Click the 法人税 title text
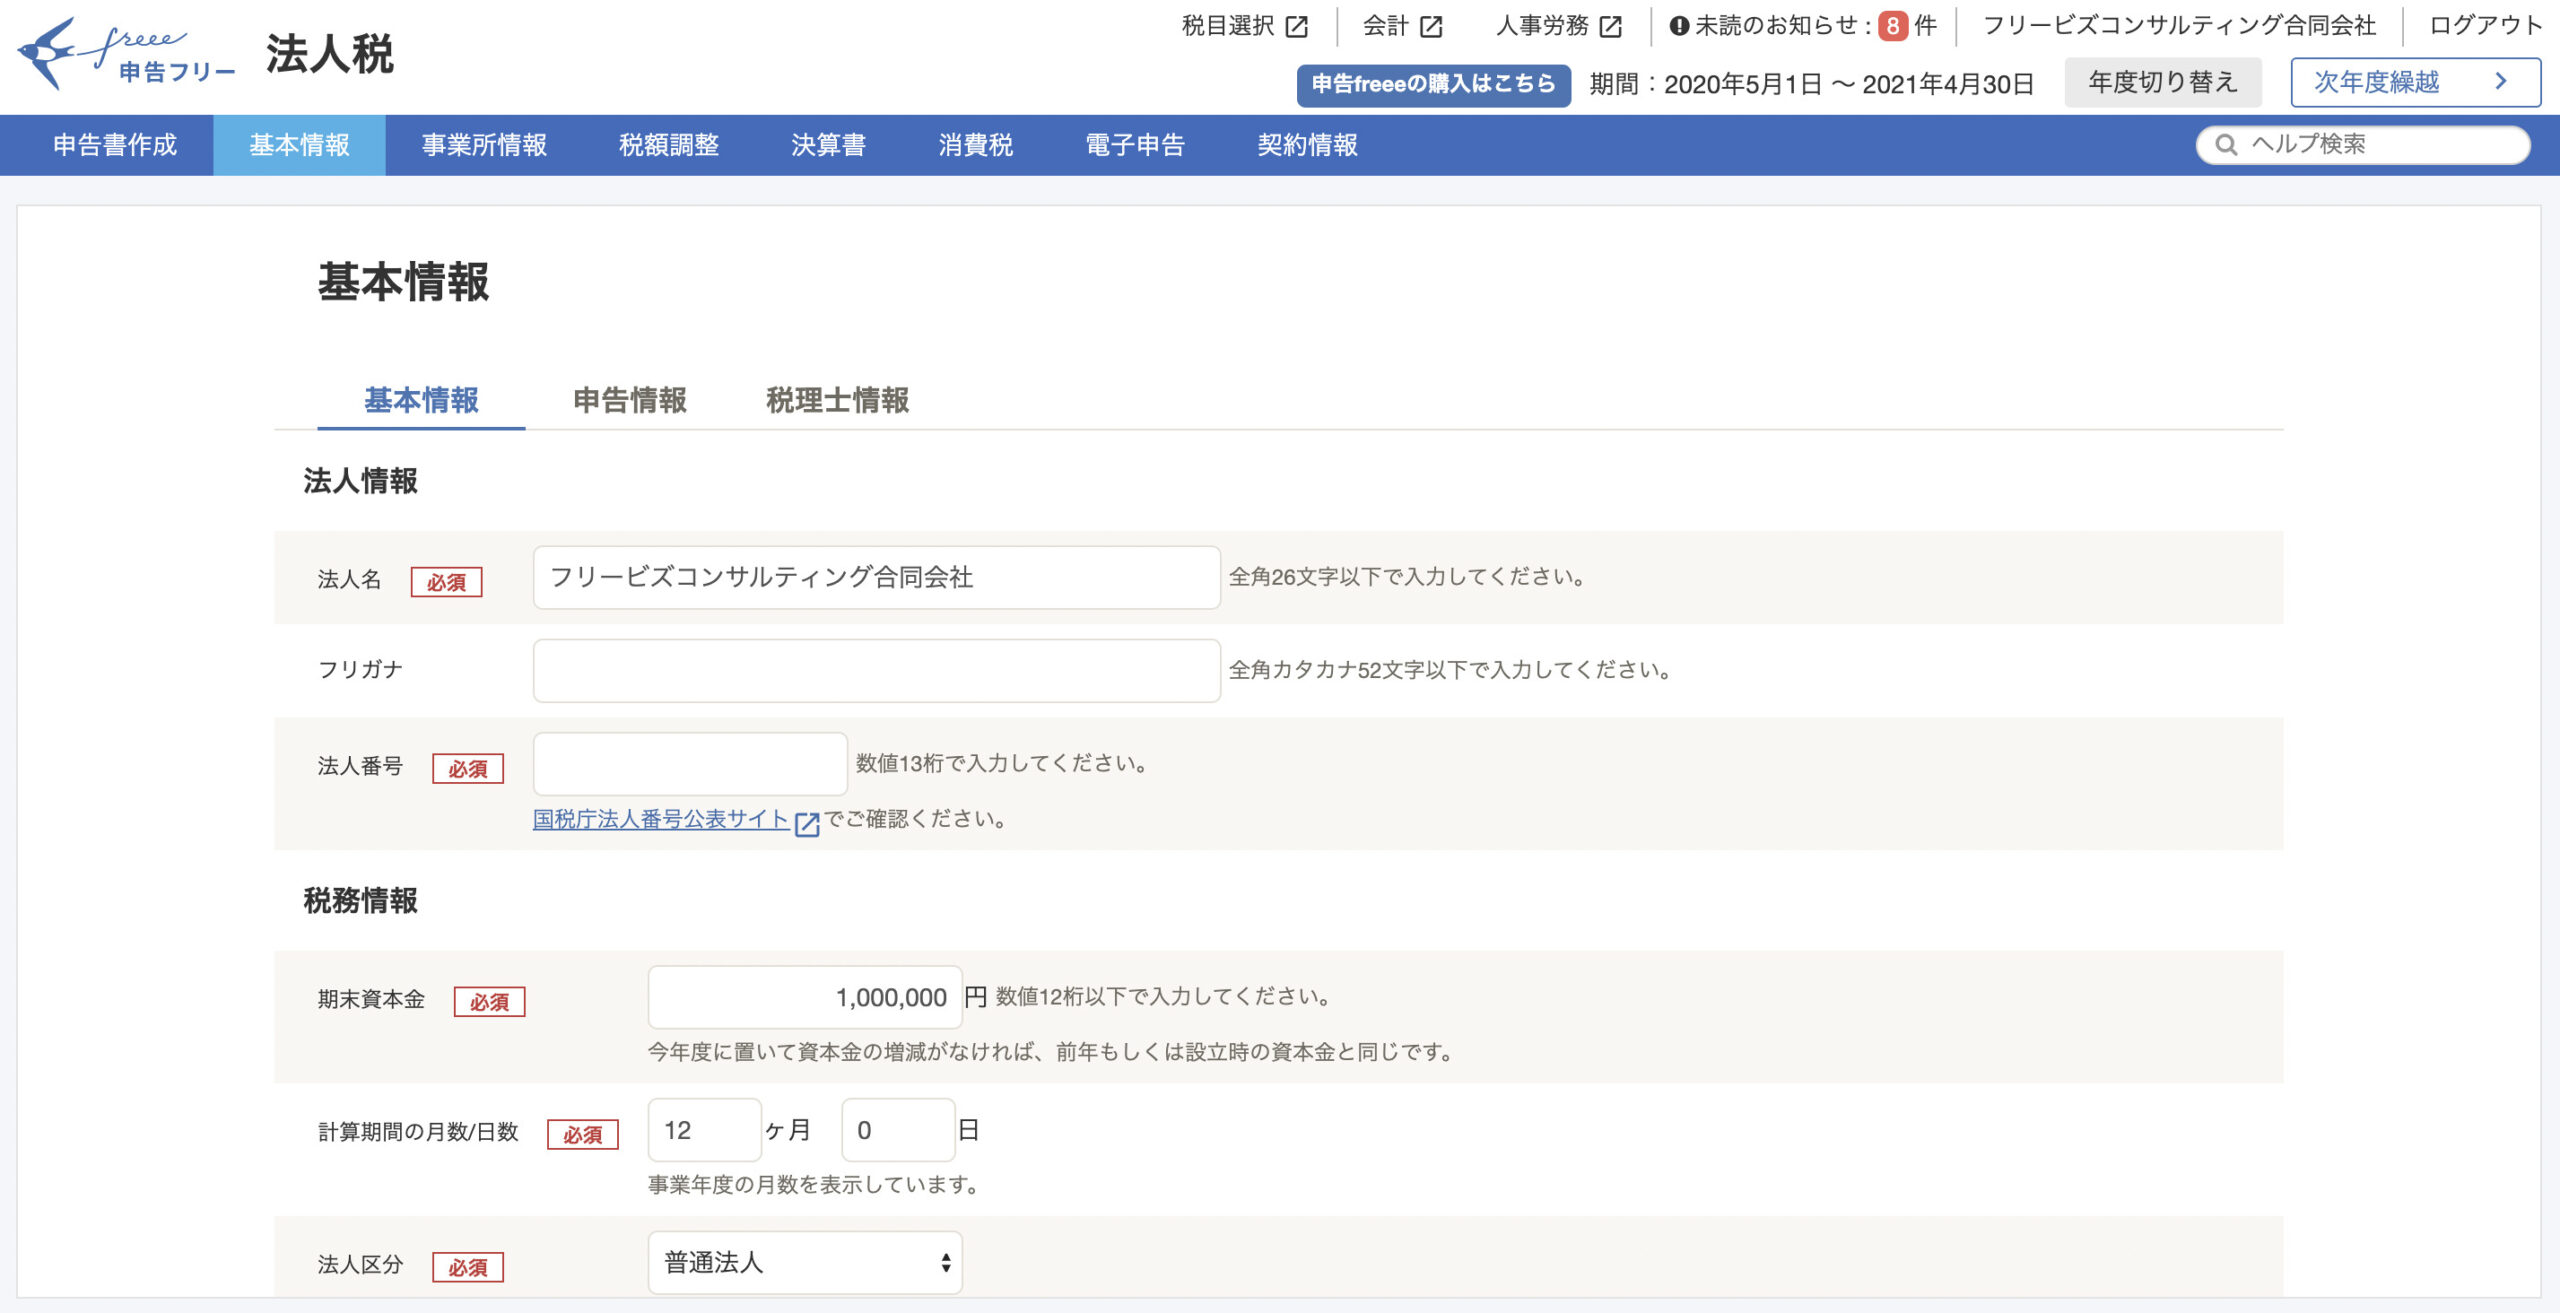The image size is (2560, 1313). (x=330, y=54)
